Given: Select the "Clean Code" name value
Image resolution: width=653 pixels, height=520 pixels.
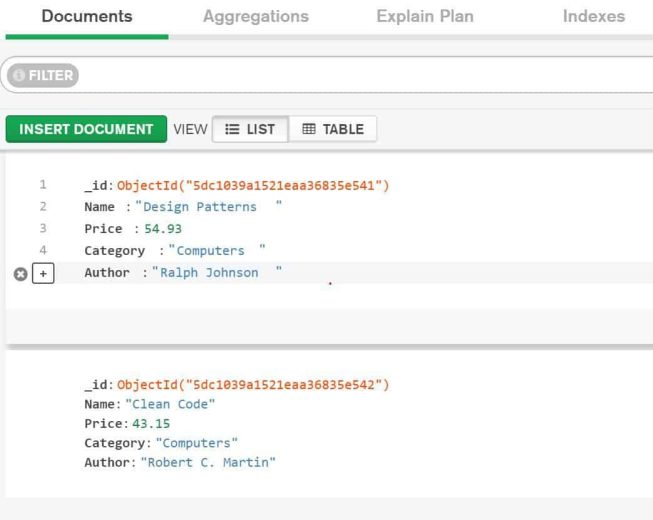Looking at the screenshot, I should [170, 404].
